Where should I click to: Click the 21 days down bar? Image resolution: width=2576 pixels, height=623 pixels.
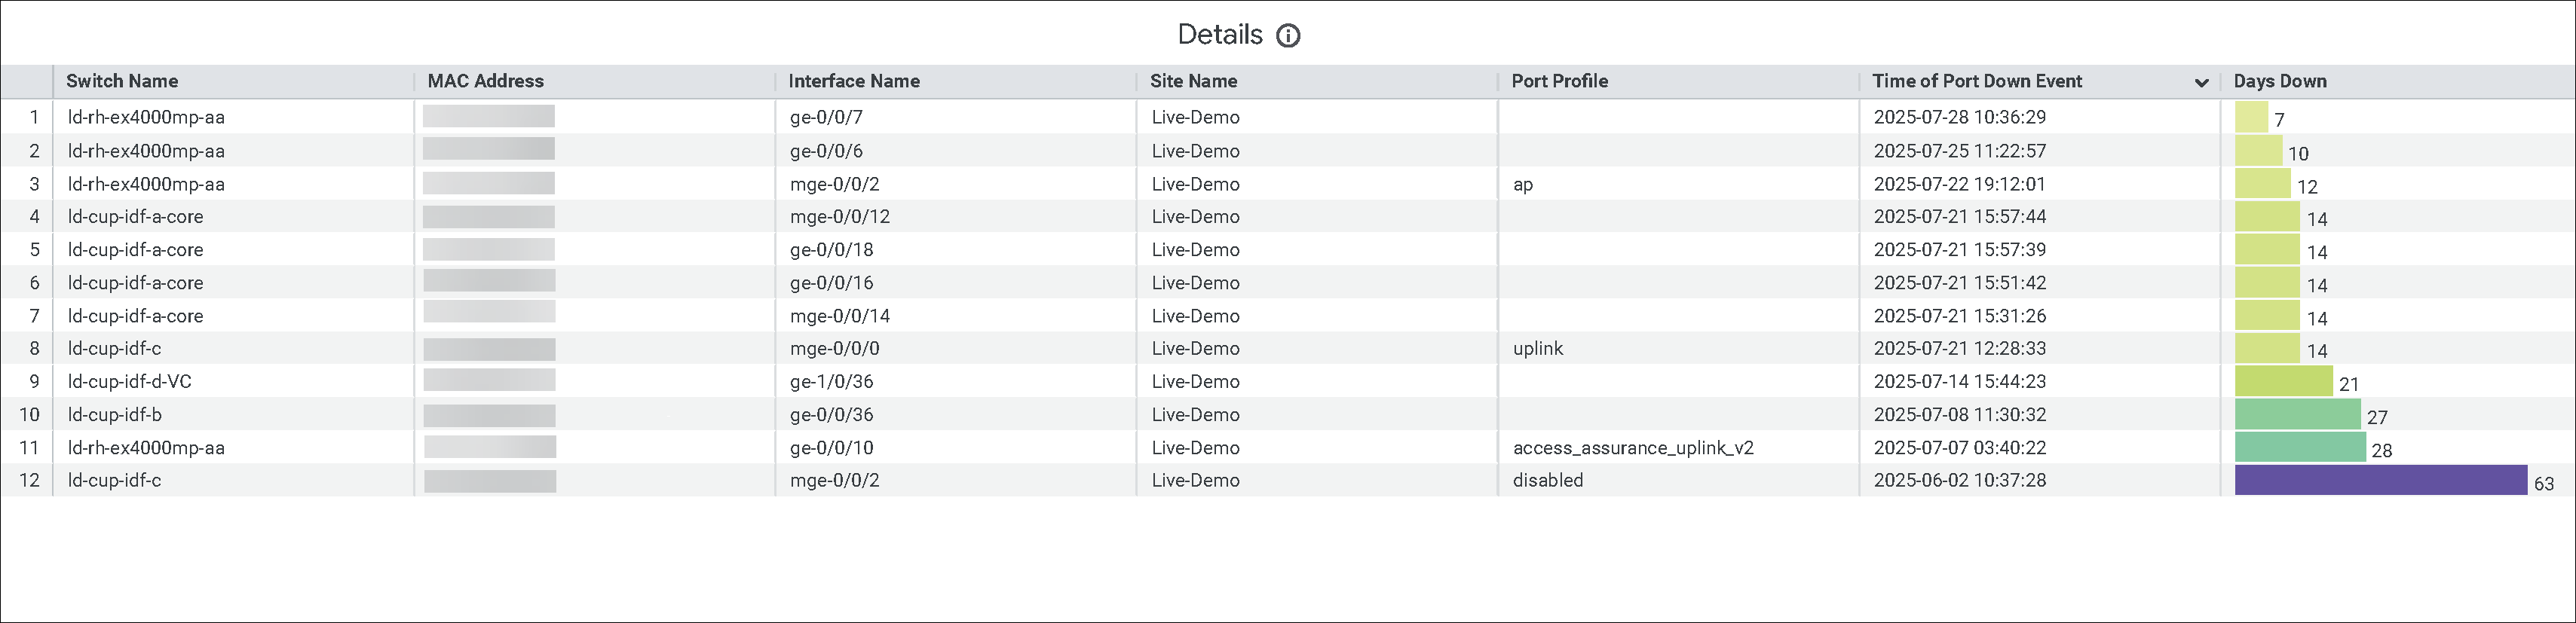pos(2283,381)
